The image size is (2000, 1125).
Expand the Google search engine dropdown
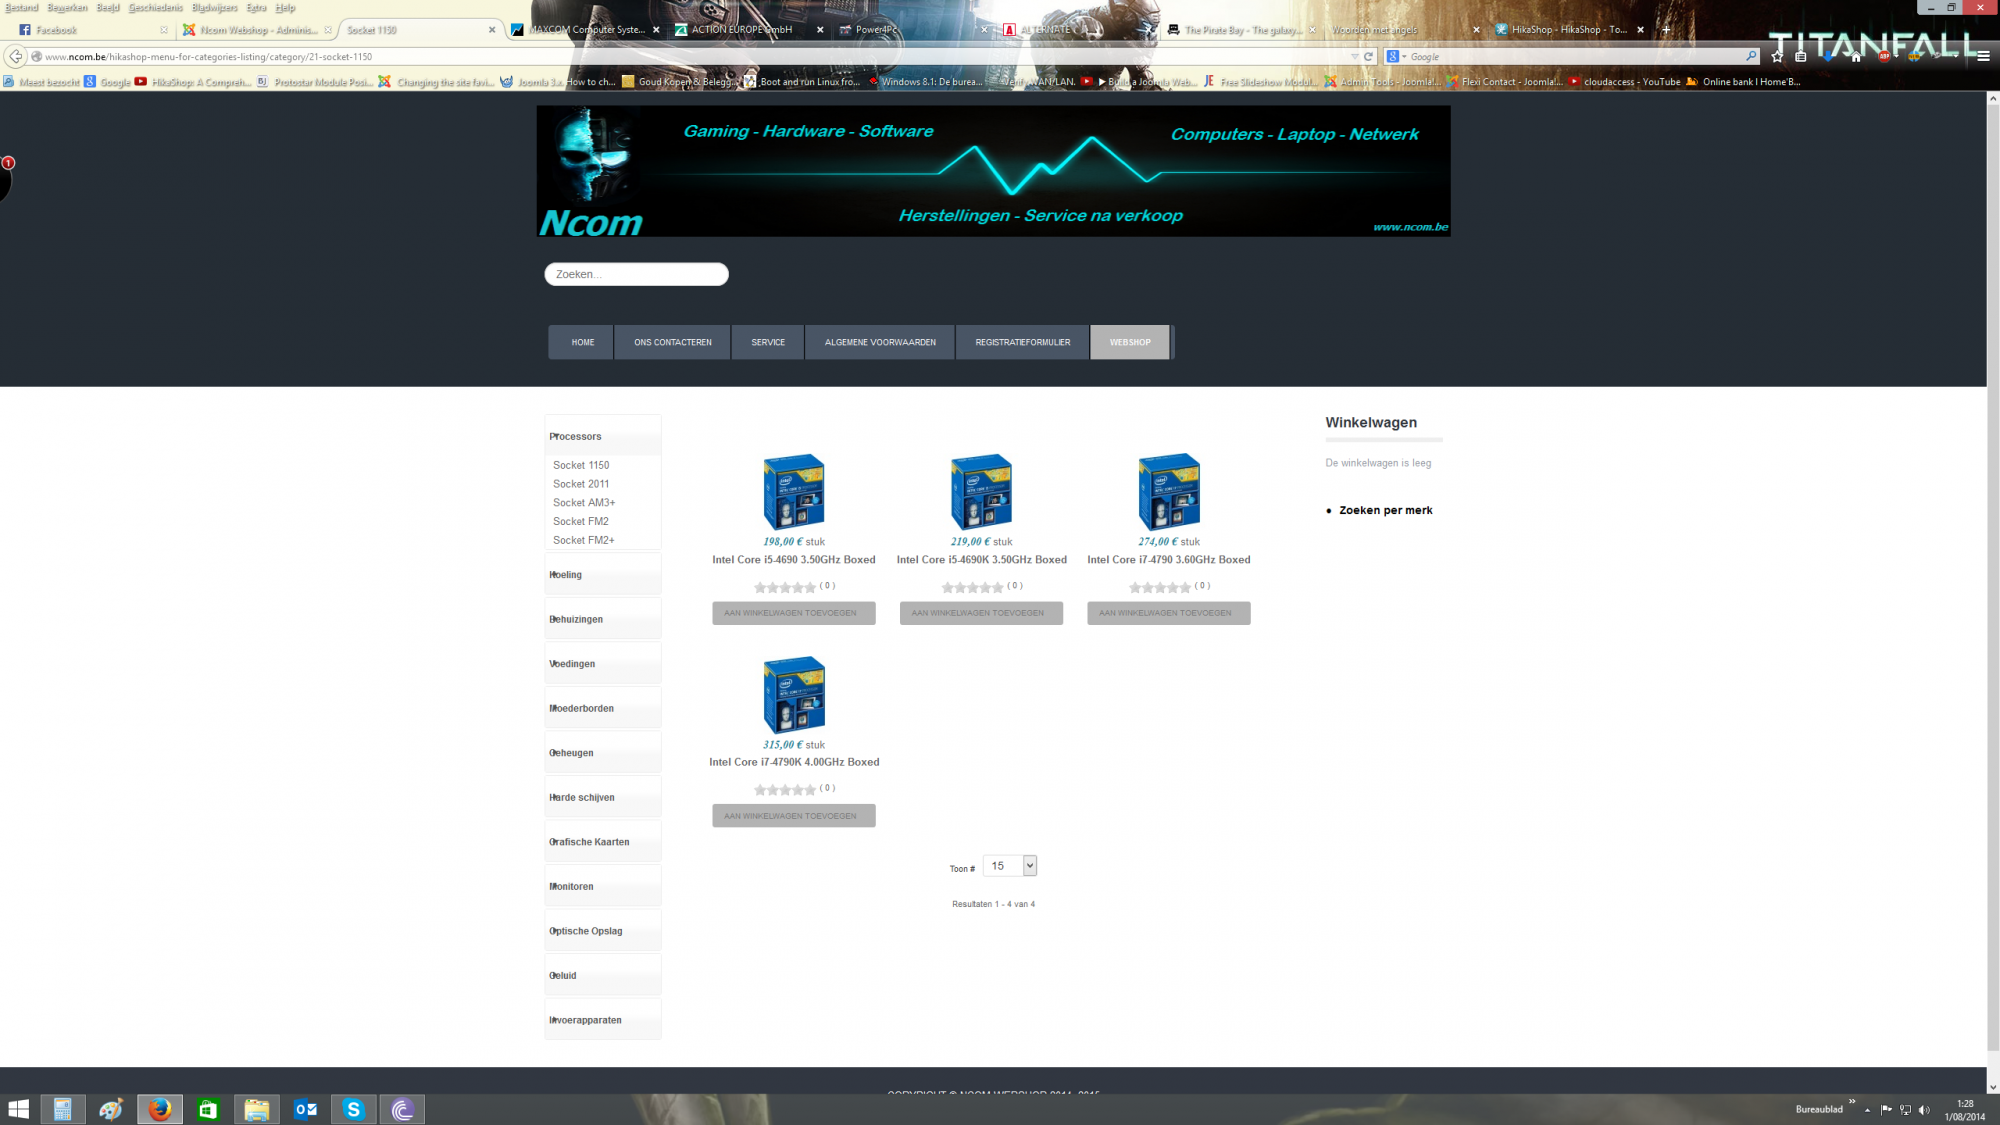(x=1396, y=57)
